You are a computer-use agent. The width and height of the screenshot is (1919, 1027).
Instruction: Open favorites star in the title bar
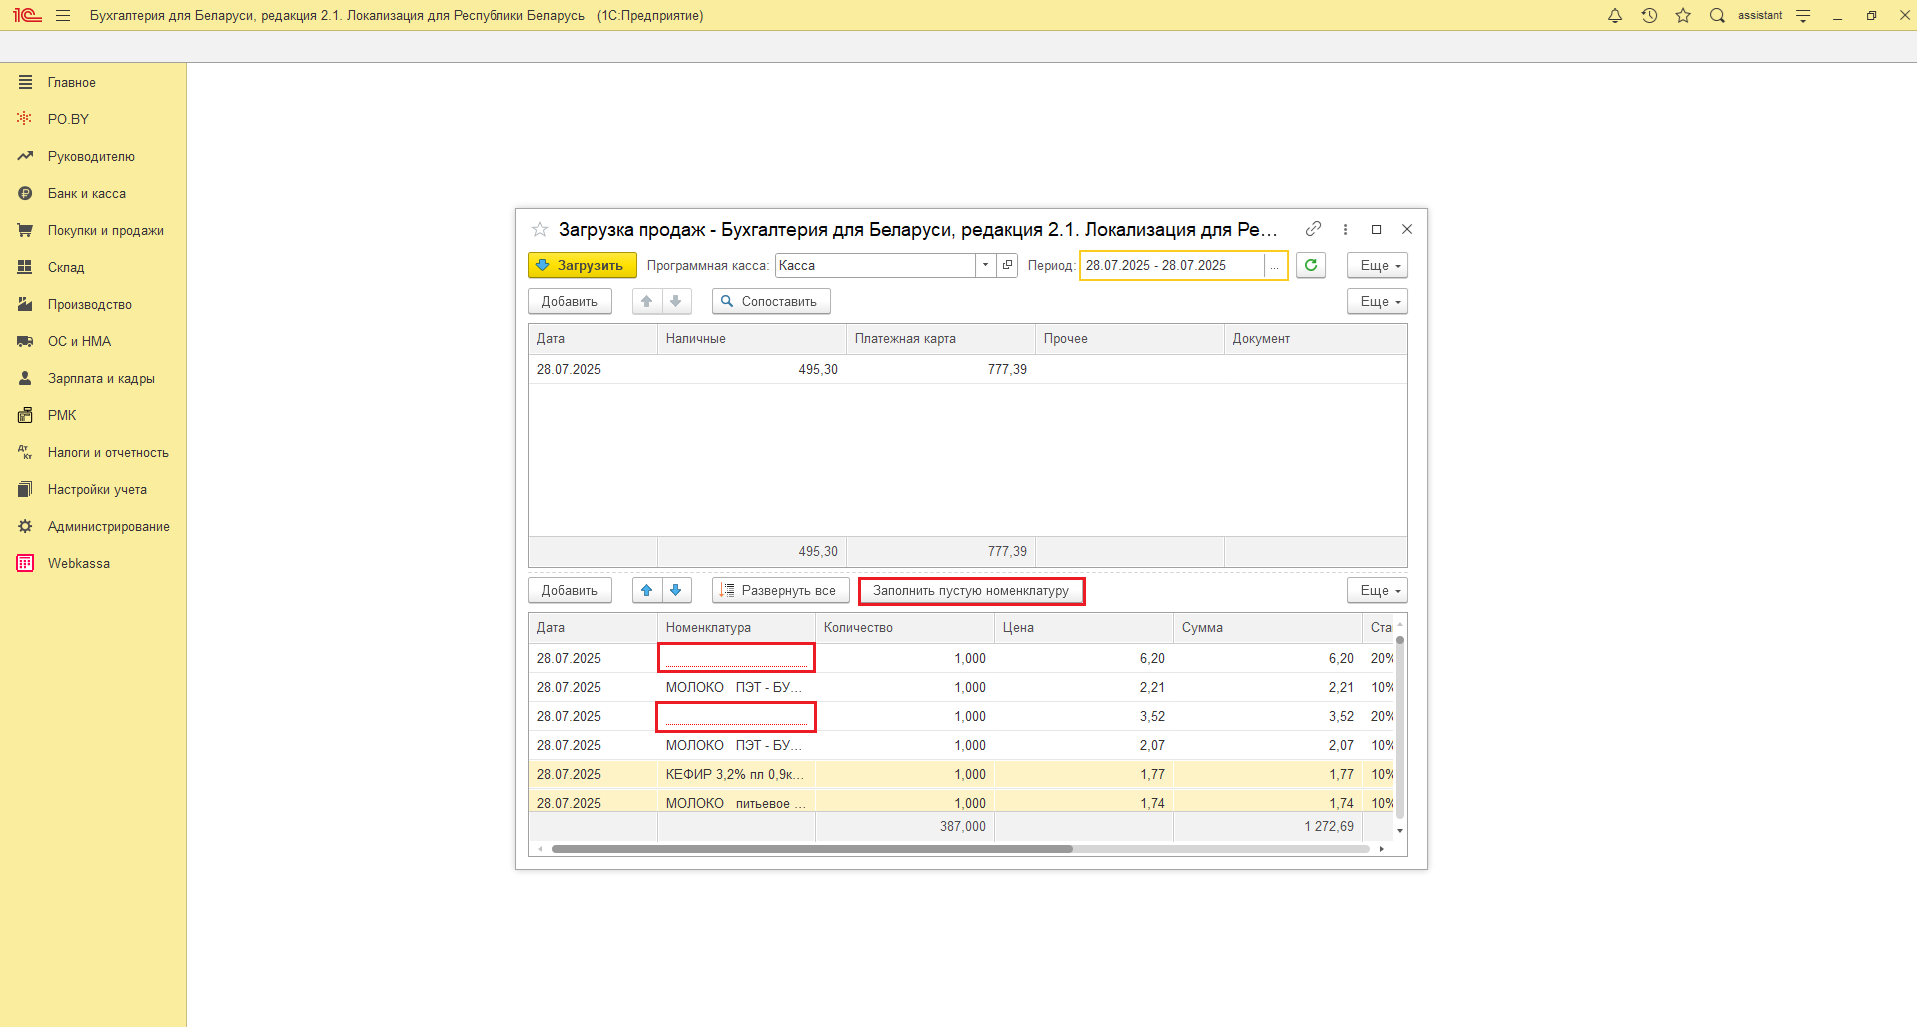(1683, 16)
